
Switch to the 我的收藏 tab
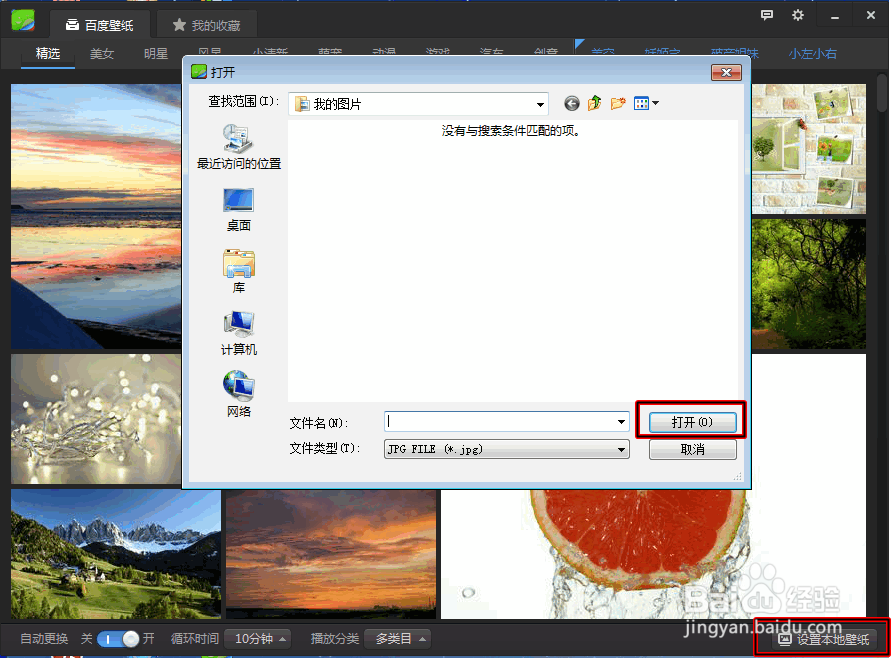tap(207, 25)
